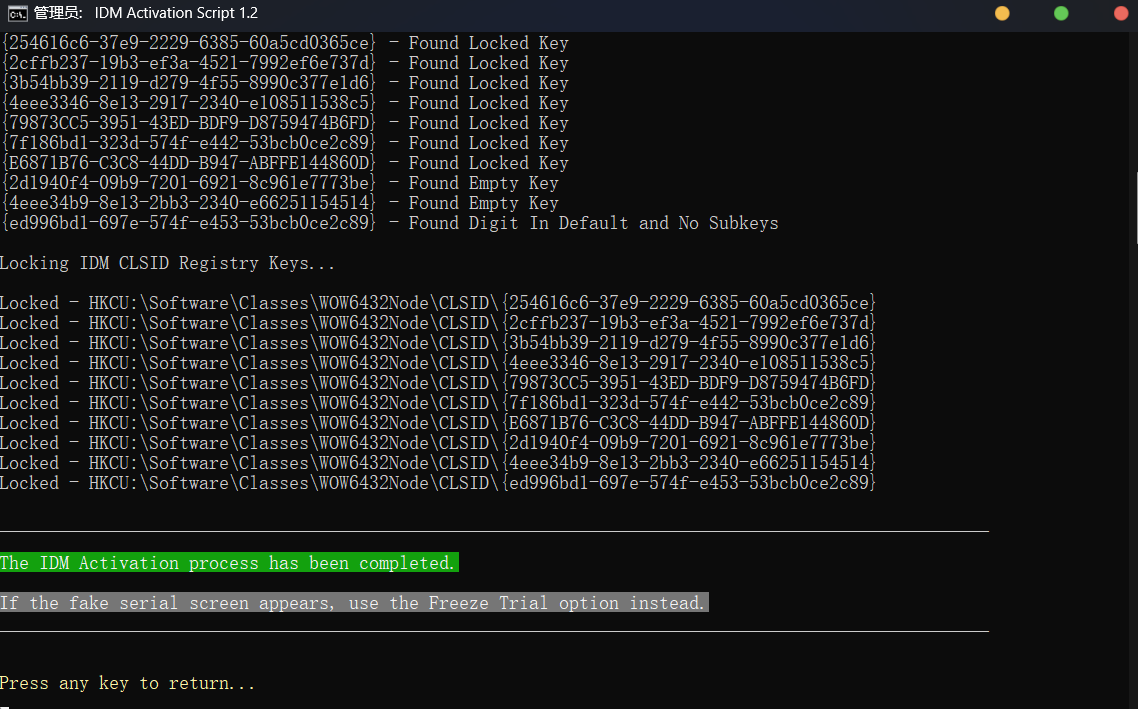
Task: Click Locked HKCU line ending {2cffb237-19b3-ef3a-4521-7992ef6e737d}
Action: click(x=438, y=323)
